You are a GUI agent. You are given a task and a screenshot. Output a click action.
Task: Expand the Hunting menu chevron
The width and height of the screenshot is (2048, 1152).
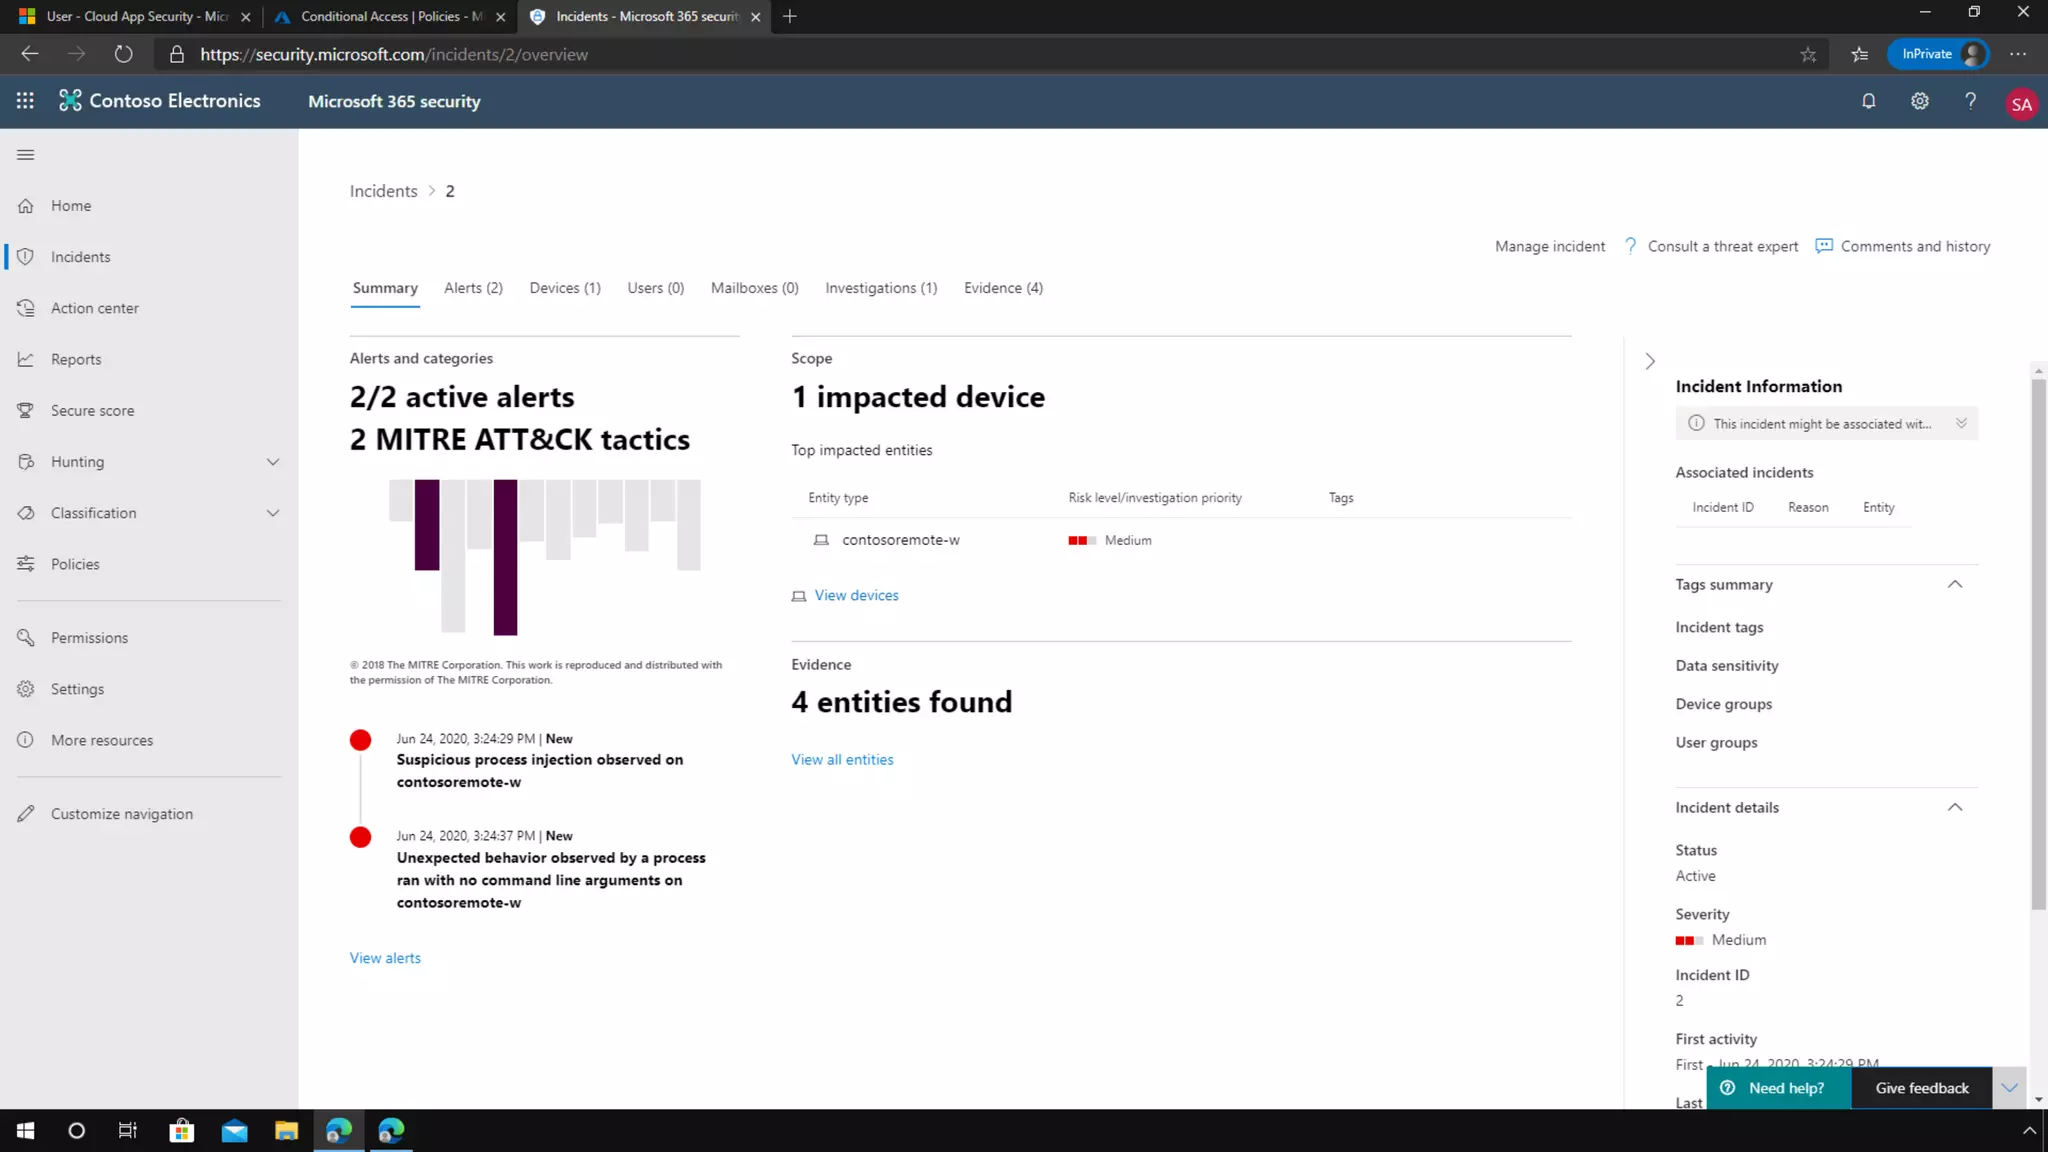[272, 461]
